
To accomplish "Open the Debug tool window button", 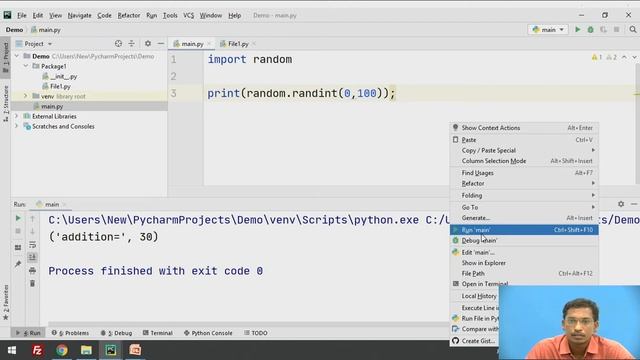I will click(x=116, y=333).
